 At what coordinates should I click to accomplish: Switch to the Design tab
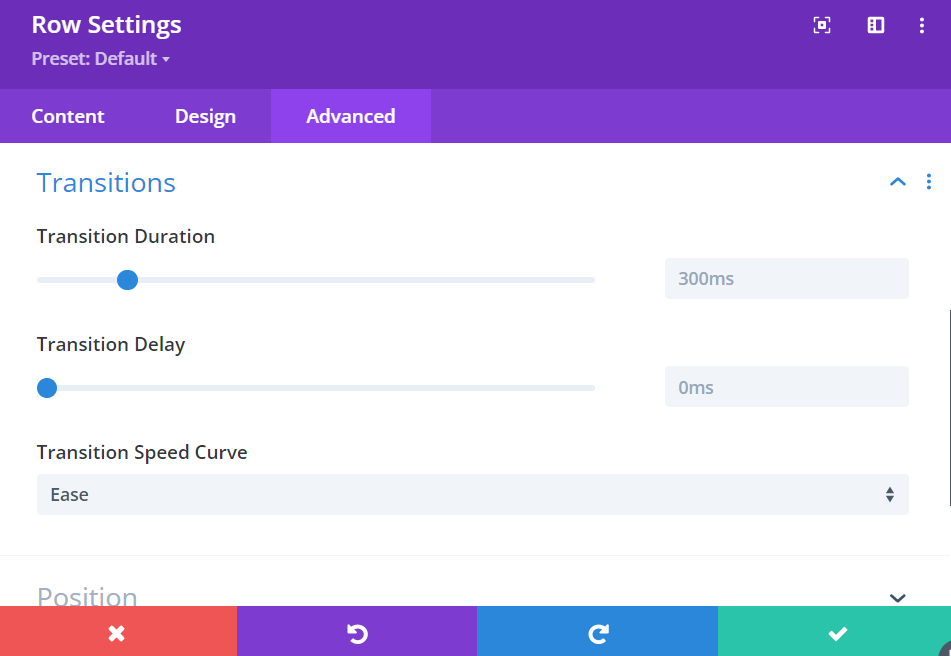point(206,116)
